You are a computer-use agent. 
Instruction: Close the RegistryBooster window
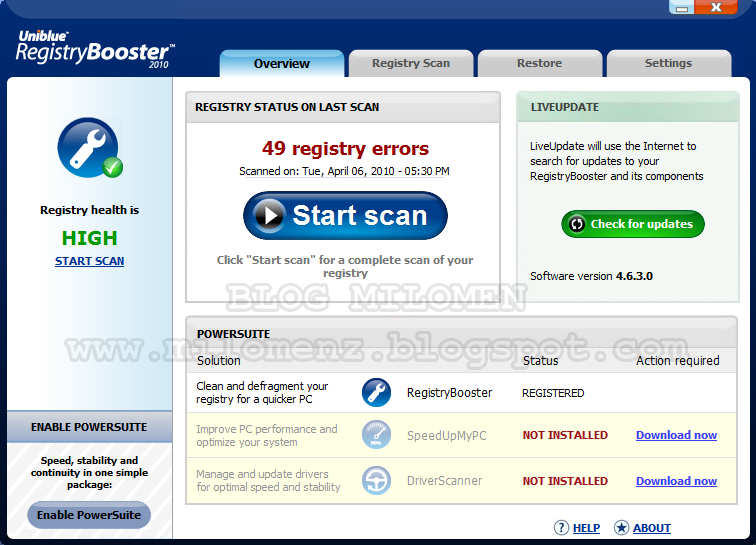pos(716,7)
